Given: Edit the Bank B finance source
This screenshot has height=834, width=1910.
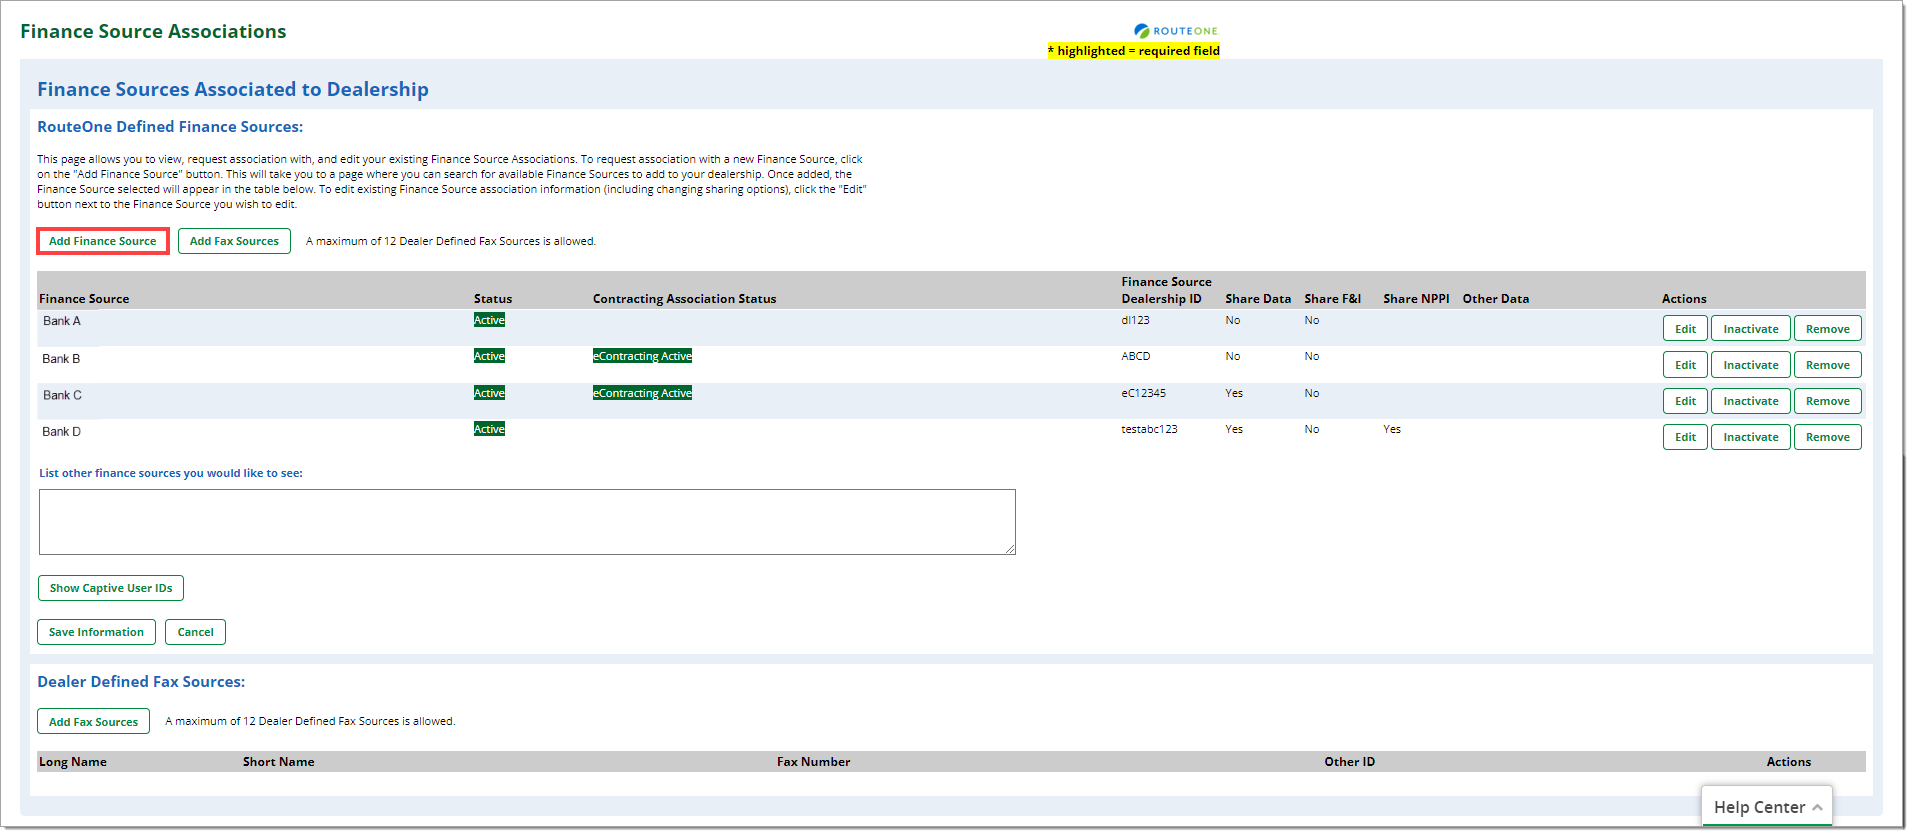Looking at the screenshot, I should [x=1685, y=365].
